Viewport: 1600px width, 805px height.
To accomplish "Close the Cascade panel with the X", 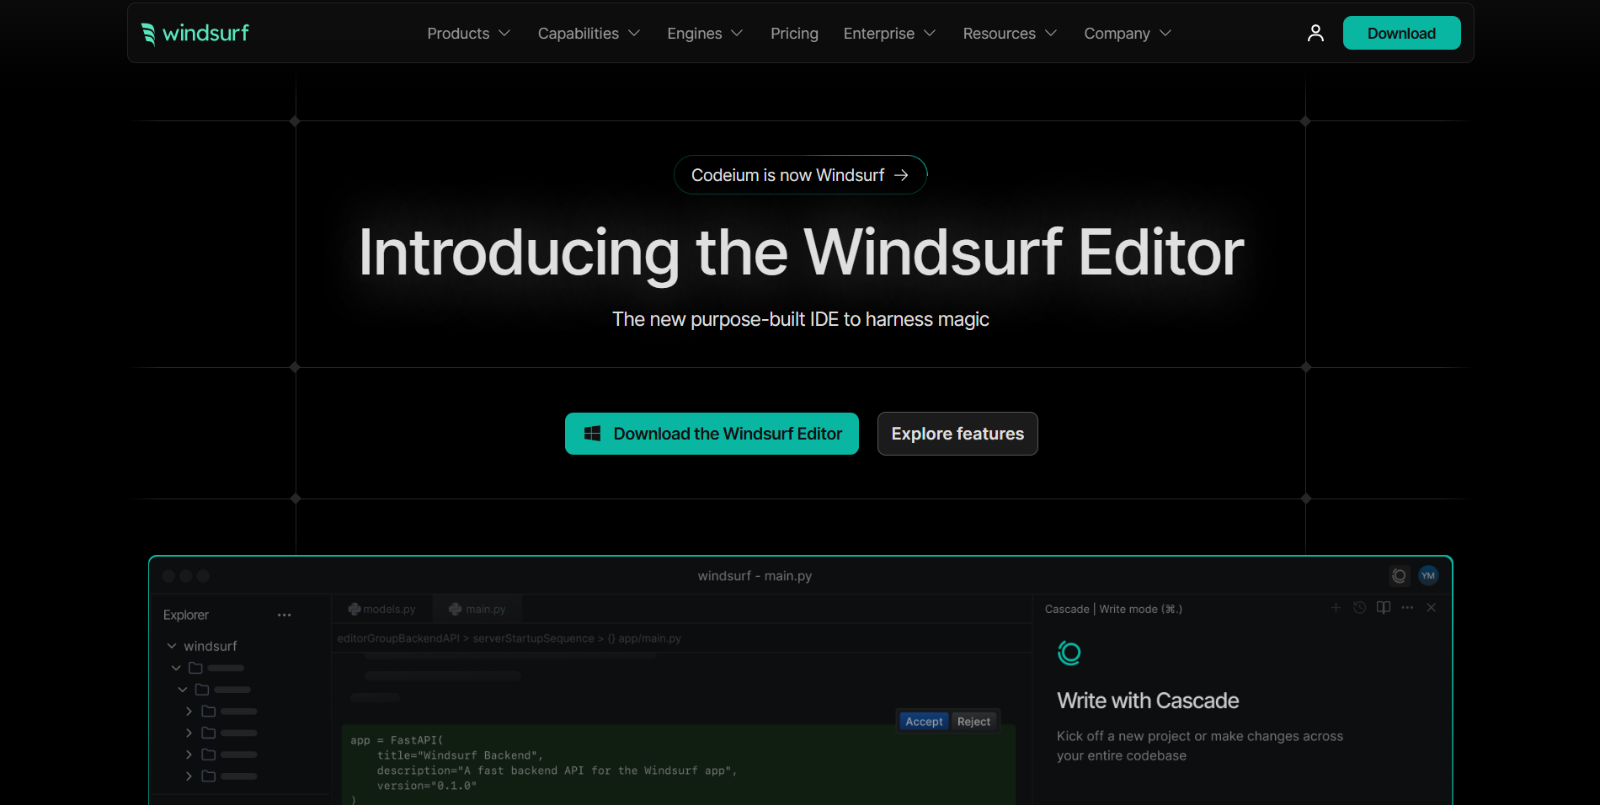I will point(1431,608).
